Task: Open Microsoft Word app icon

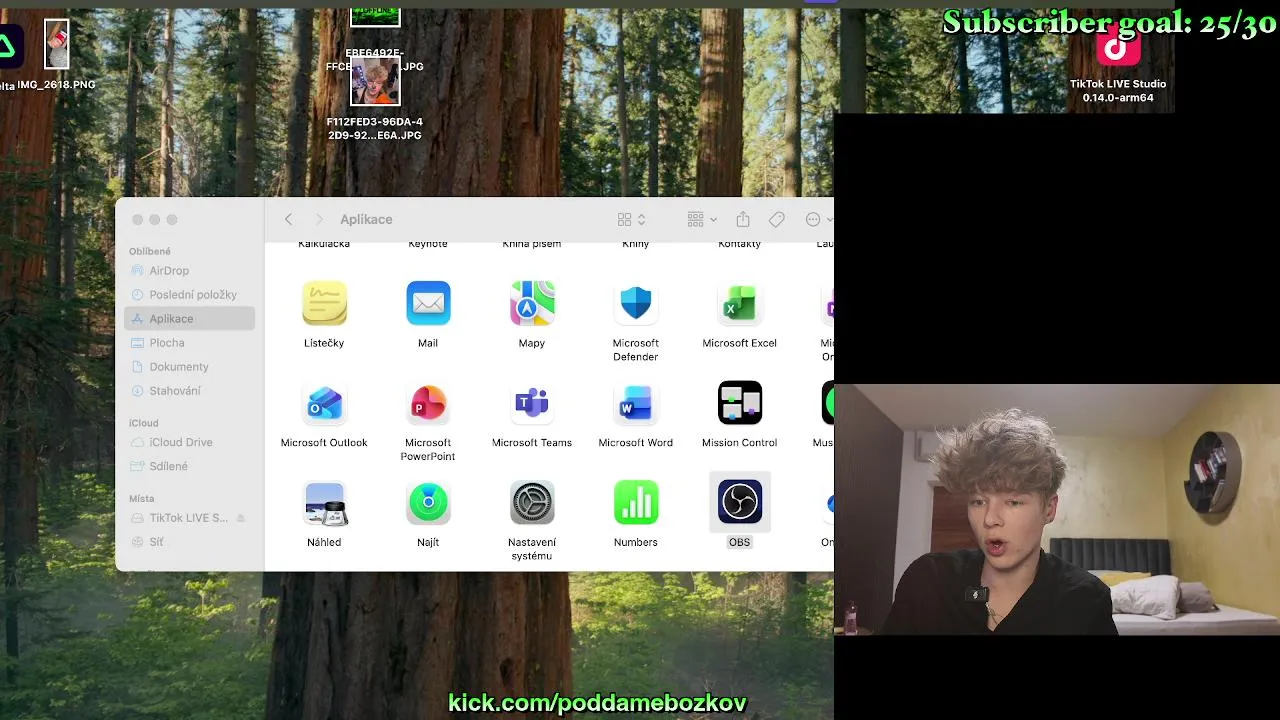Action: [636, 403]
